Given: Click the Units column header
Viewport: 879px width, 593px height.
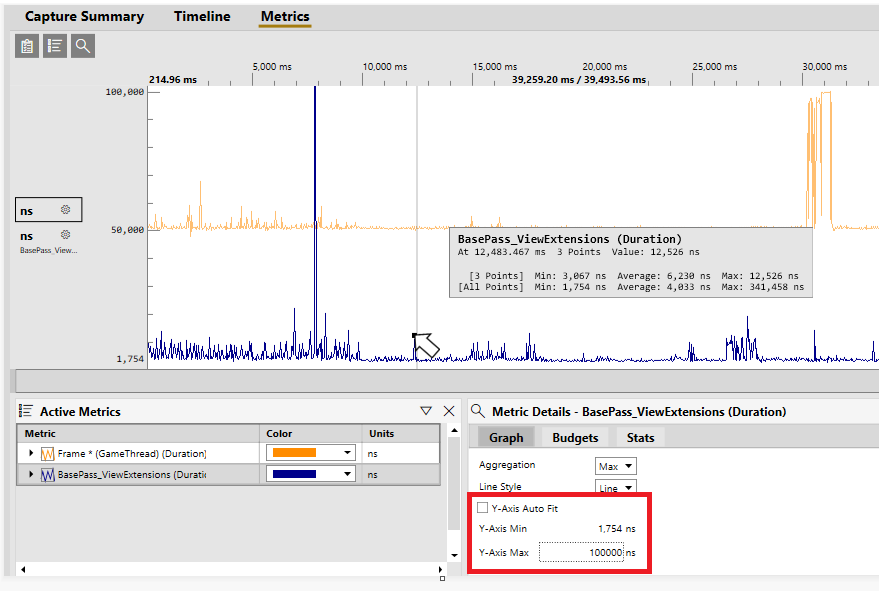Looking at the screenshot, I should [401, 433].
